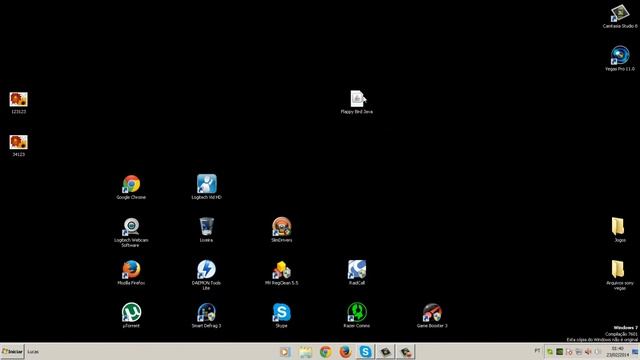640x360 pixels.
Task: Switch to Skype from the taskbar
Action: pos(365,352)
